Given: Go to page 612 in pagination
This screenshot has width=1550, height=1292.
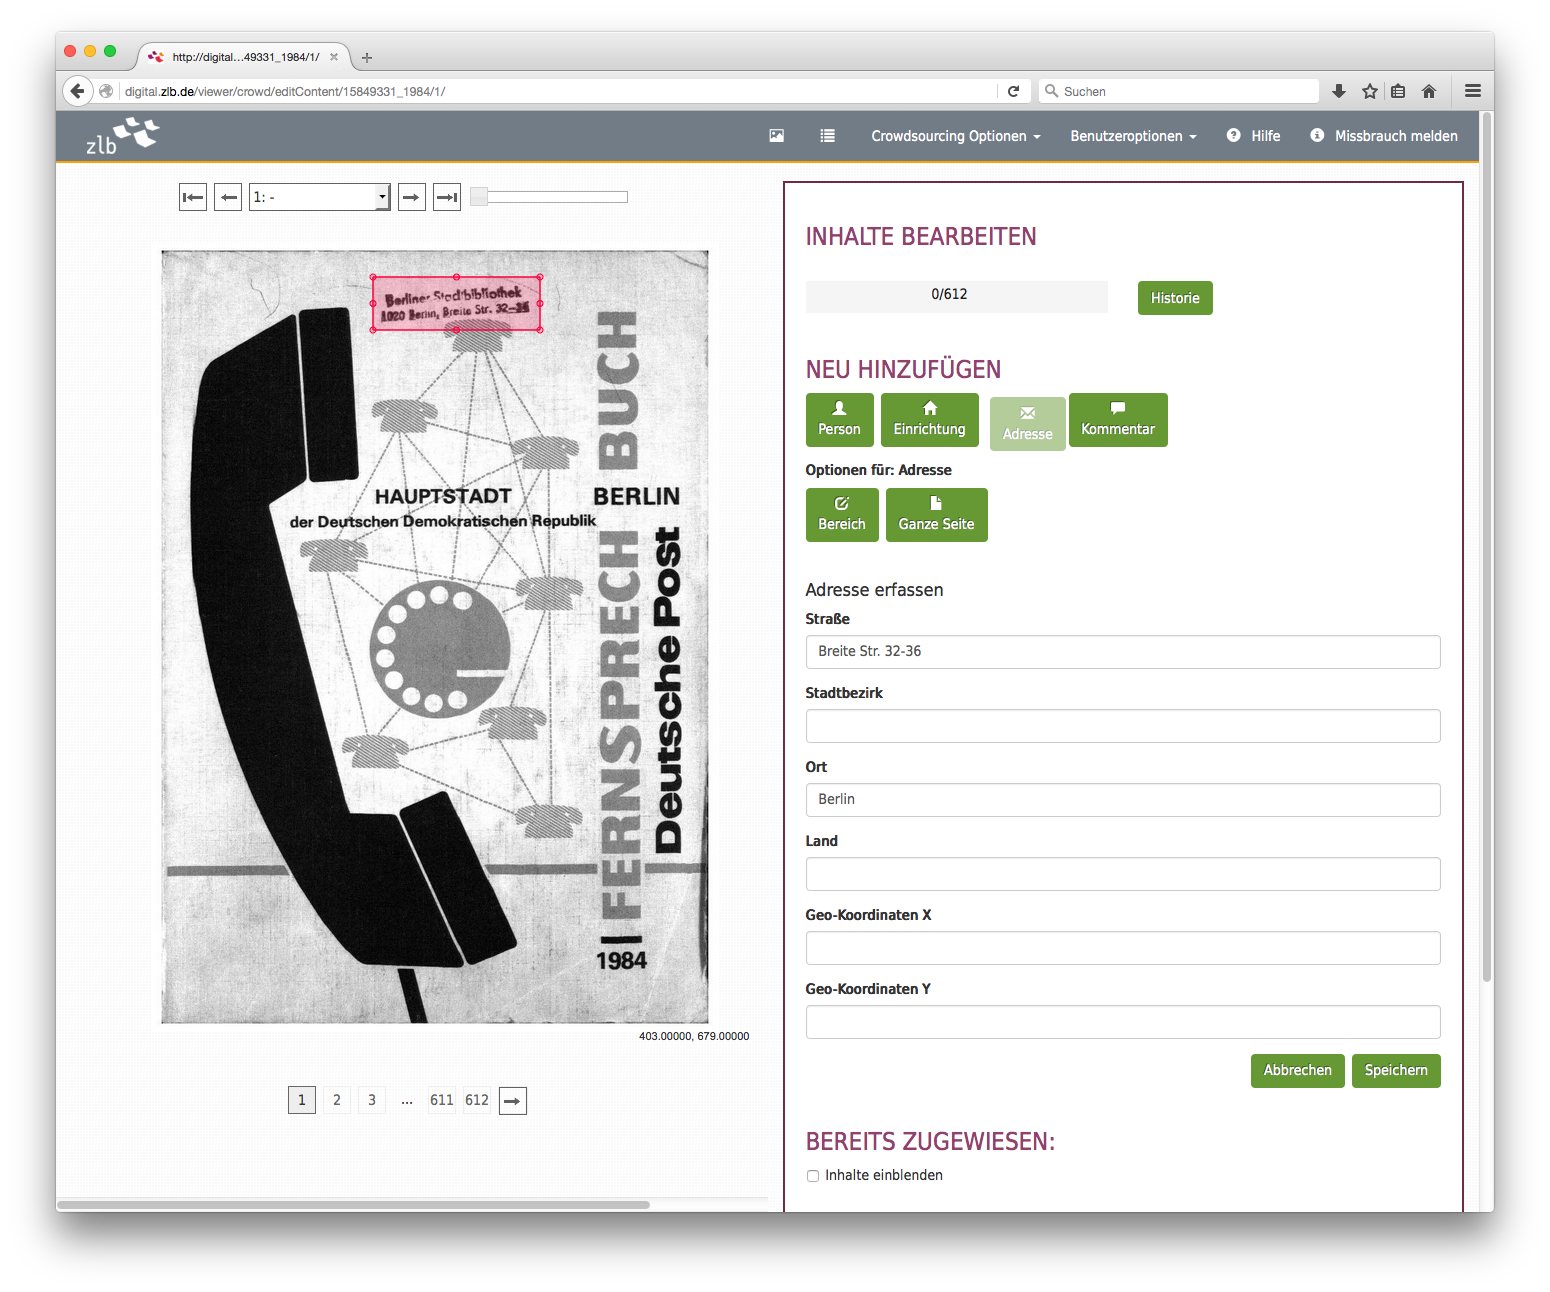Looking at the screenshot, I should point(477,1101).
